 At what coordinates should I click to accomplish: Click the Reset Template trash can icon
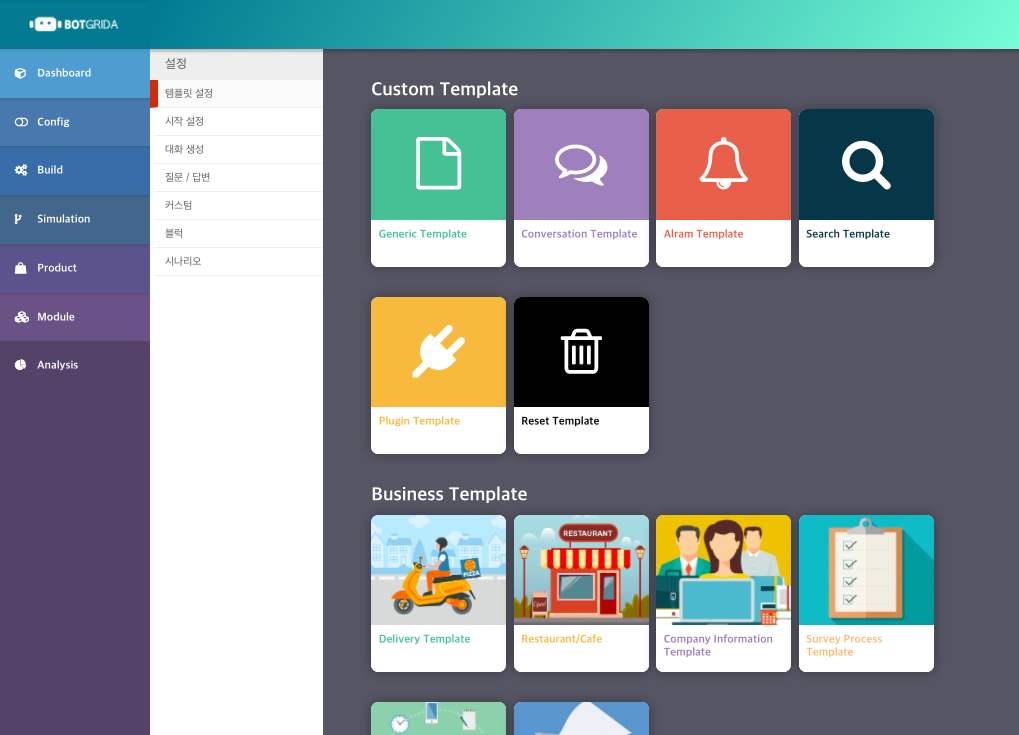(581, 352)
